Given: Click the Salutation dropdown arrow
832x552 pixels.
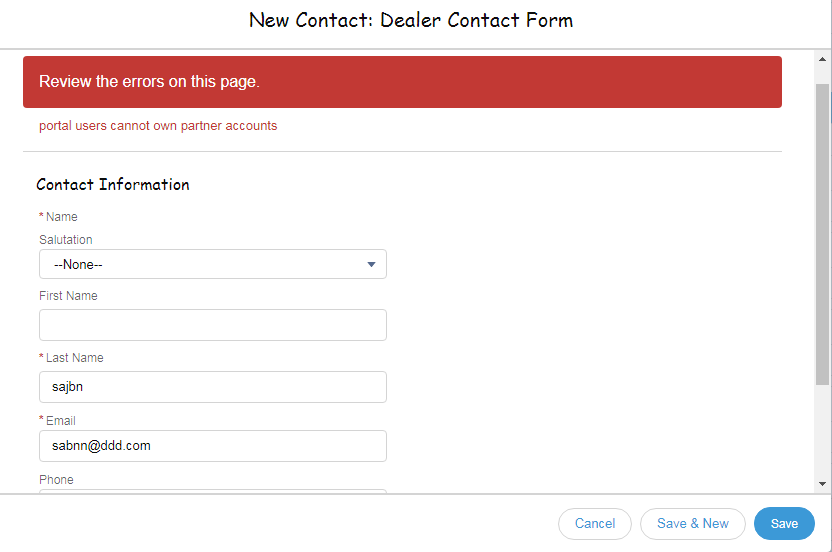Looking at the screenshot, I should click(x=371, y=265).
